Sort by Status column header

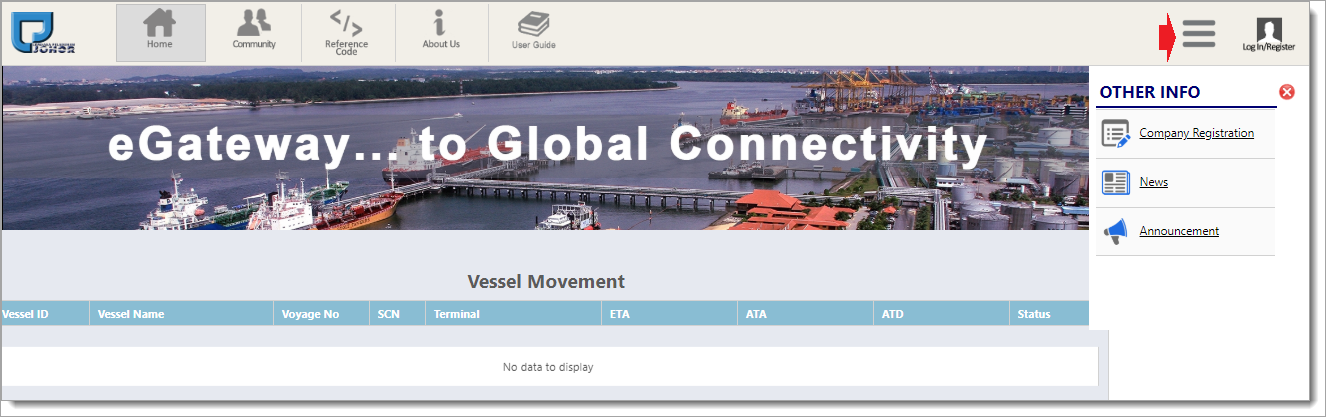pyautogui.click(x=1033, y=314)
